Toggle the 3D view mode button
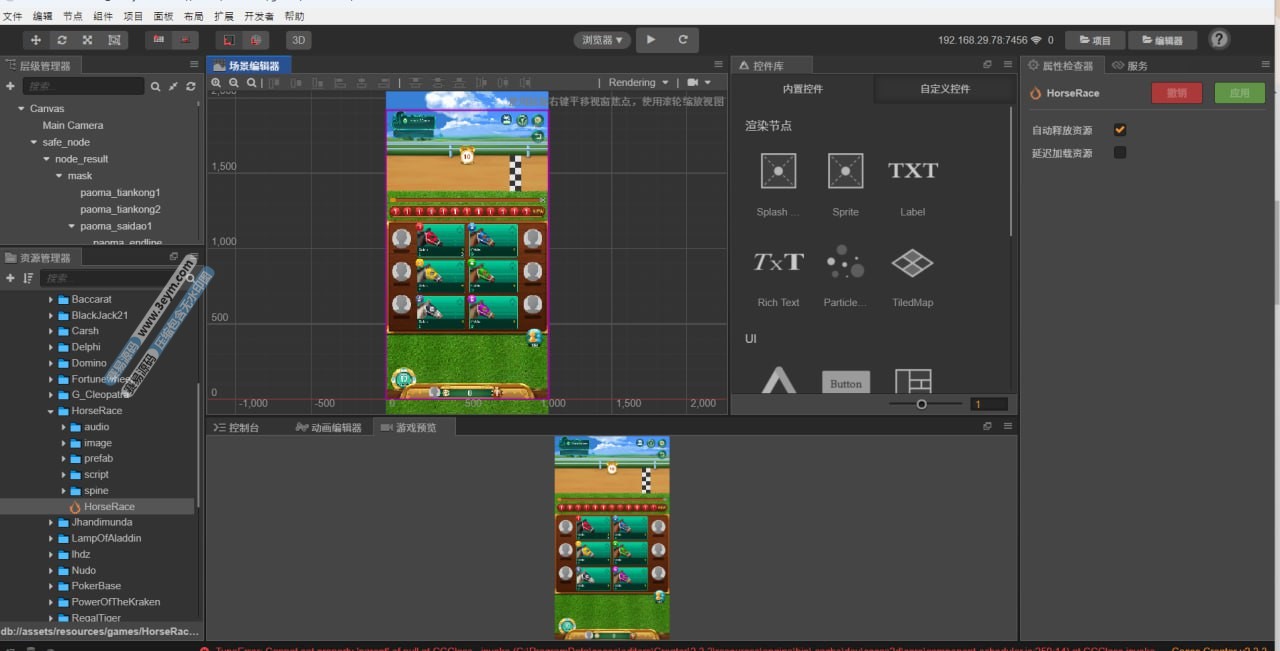The width and height of the screenshot is (1280, 651). 298,40
